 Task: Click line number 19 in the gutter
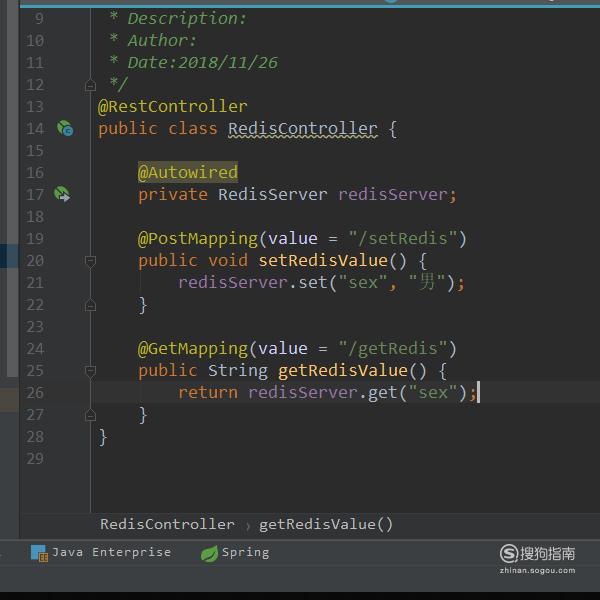coord(35,239)
